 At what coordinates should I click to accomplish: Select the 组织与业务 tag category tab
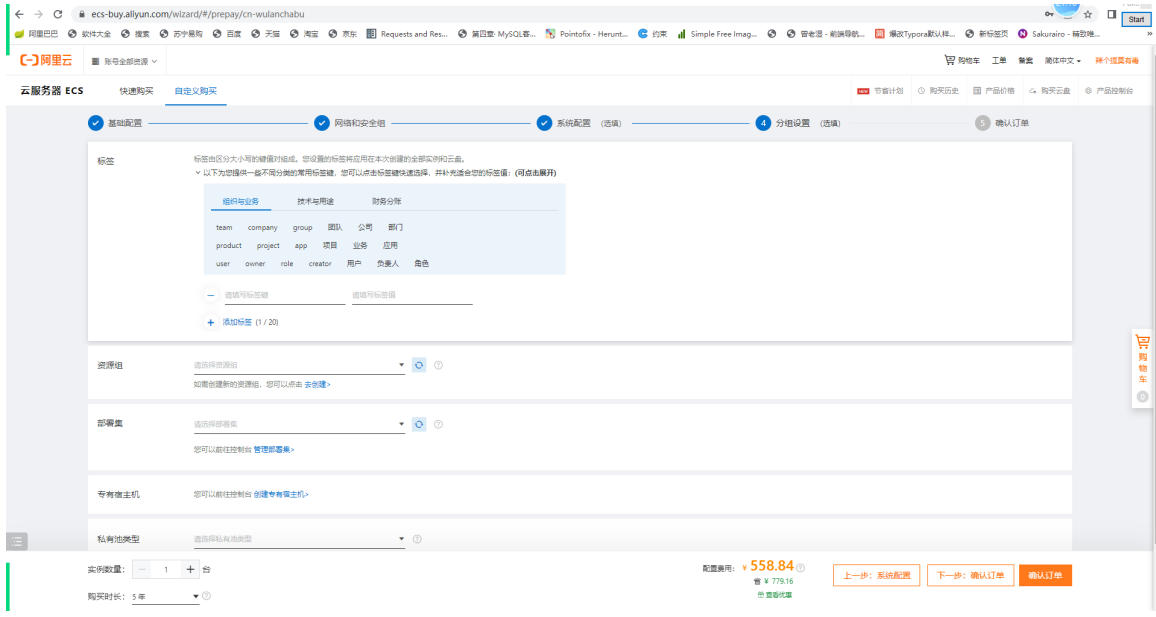240,201
